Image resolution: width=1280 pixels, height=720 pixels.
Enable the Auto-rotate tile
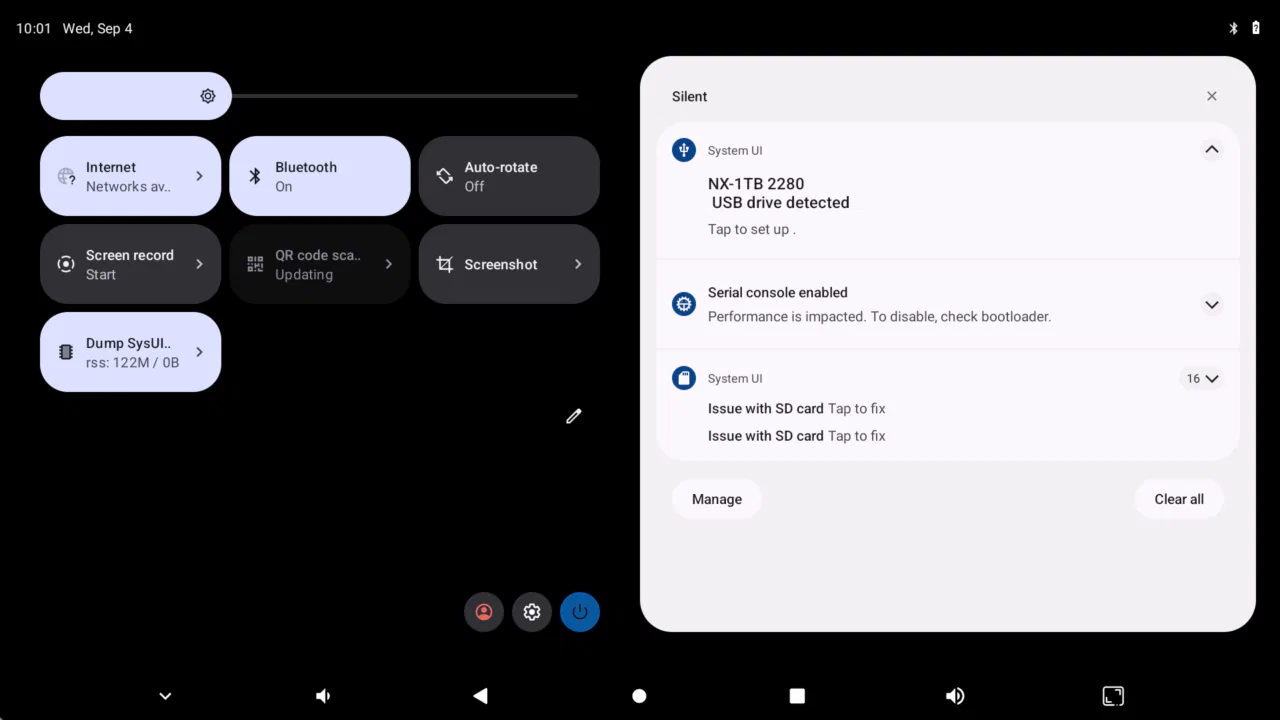(508, 176)
